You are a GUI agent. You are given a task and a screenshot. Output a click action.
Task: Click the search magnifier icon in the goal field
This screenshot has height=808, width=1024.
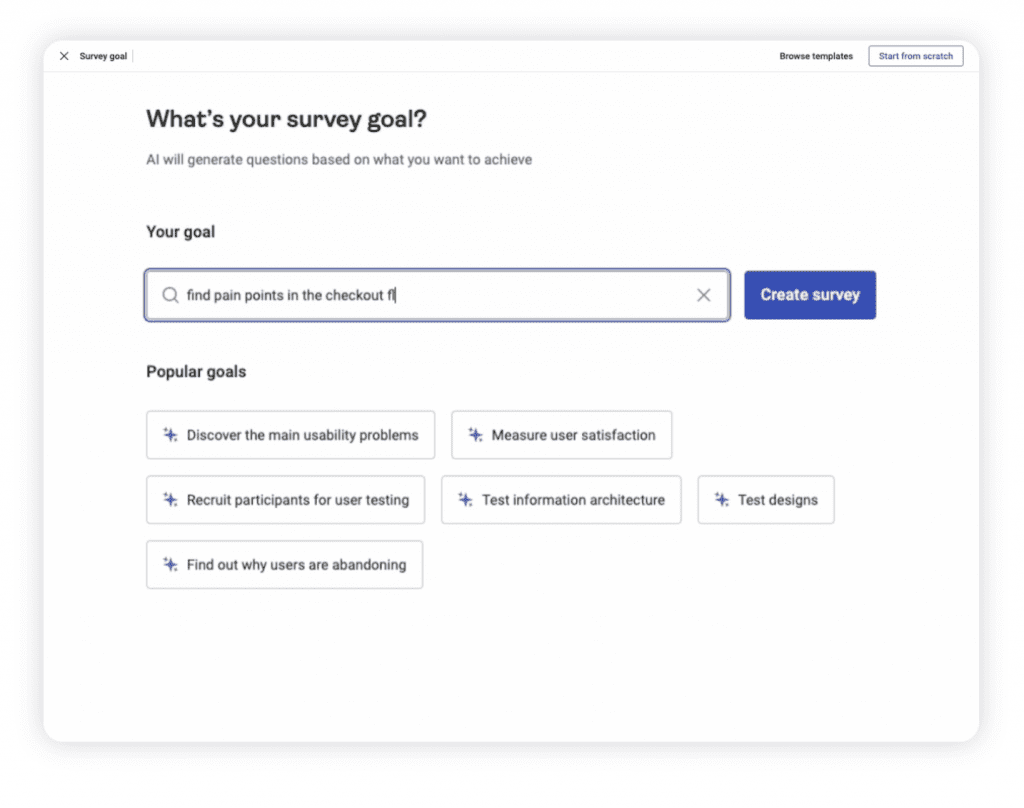[x=170, y=295]
